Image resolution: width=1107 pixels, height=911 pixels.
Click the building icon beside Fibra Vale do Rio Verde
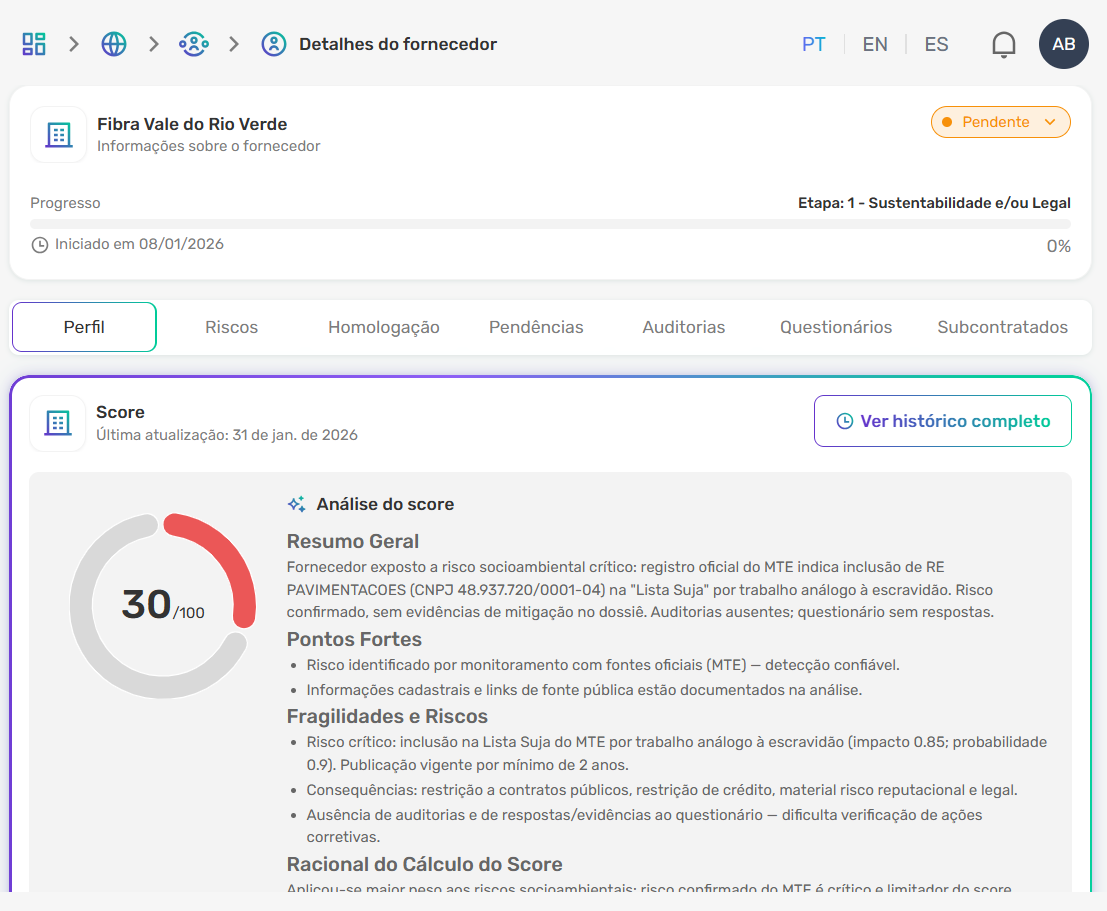pos(59,134)
